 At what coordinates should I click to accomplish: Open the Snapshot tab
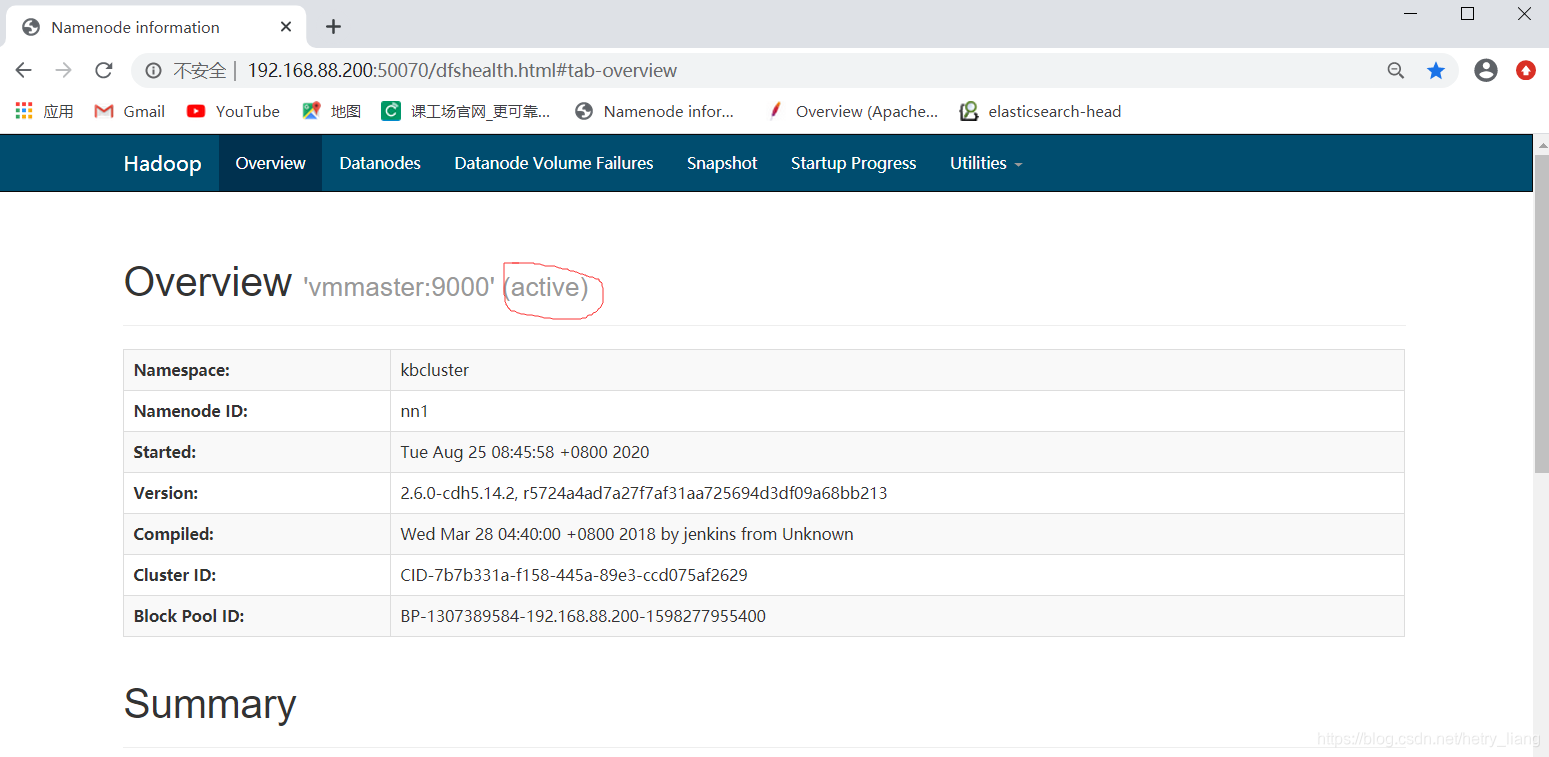[722, 163]
